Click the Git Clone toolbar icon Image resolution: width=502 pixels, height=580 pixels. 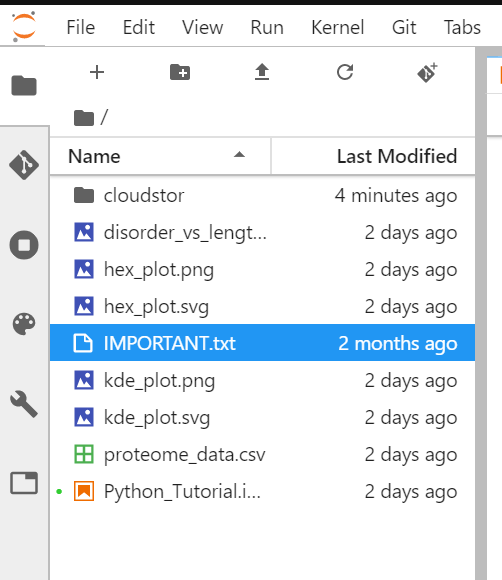(x=427, y=72)
